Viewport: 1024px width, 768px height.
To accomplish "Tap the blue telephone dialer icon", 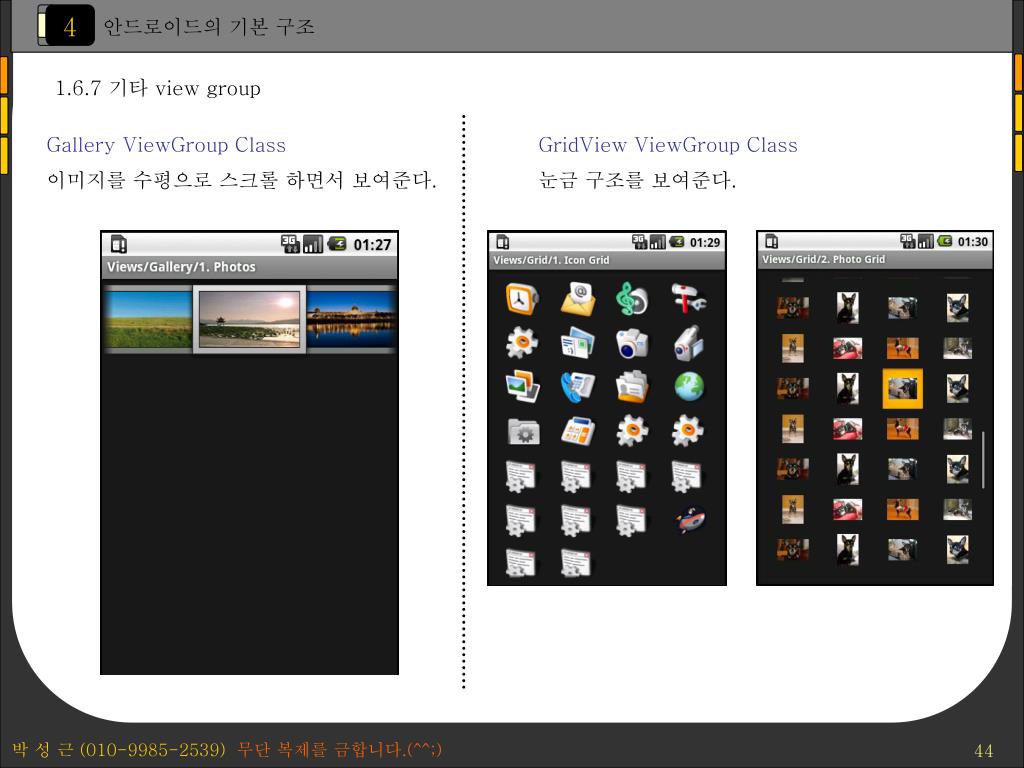I will point(577,387).
